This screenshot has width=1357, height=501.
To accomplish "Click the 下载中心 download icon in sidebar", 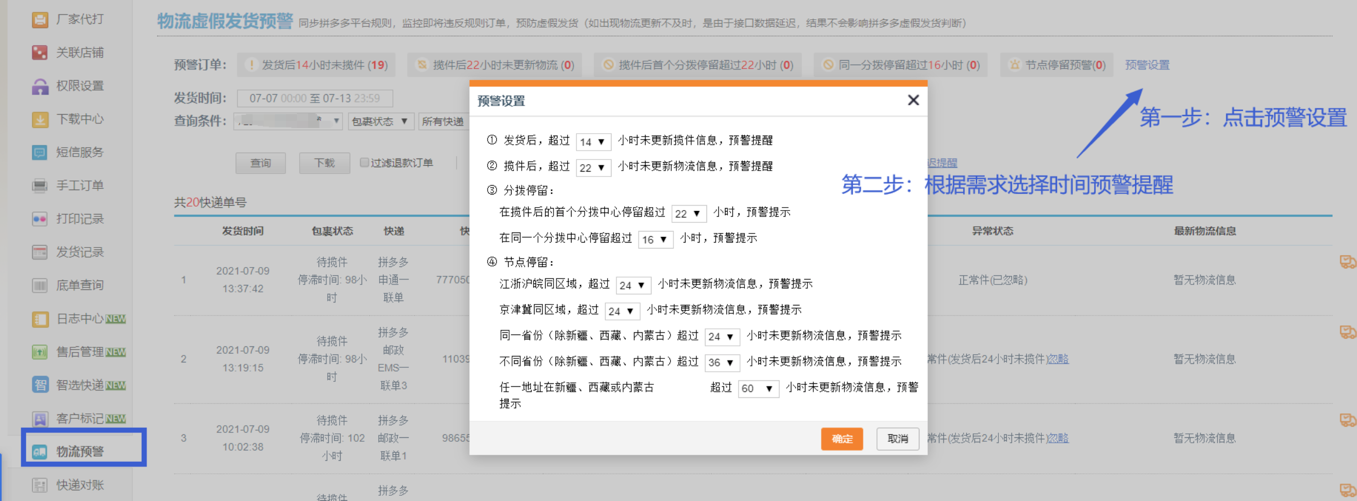I will tap(40, 119).
